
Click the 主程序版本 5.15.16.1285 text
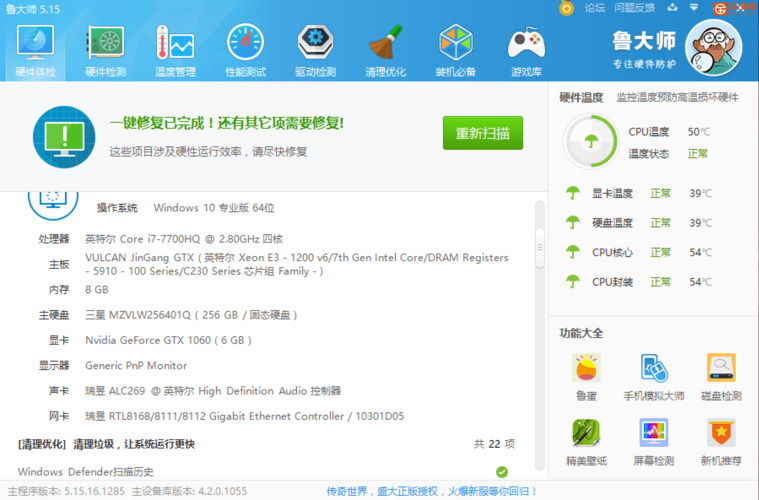coord(66,491)
